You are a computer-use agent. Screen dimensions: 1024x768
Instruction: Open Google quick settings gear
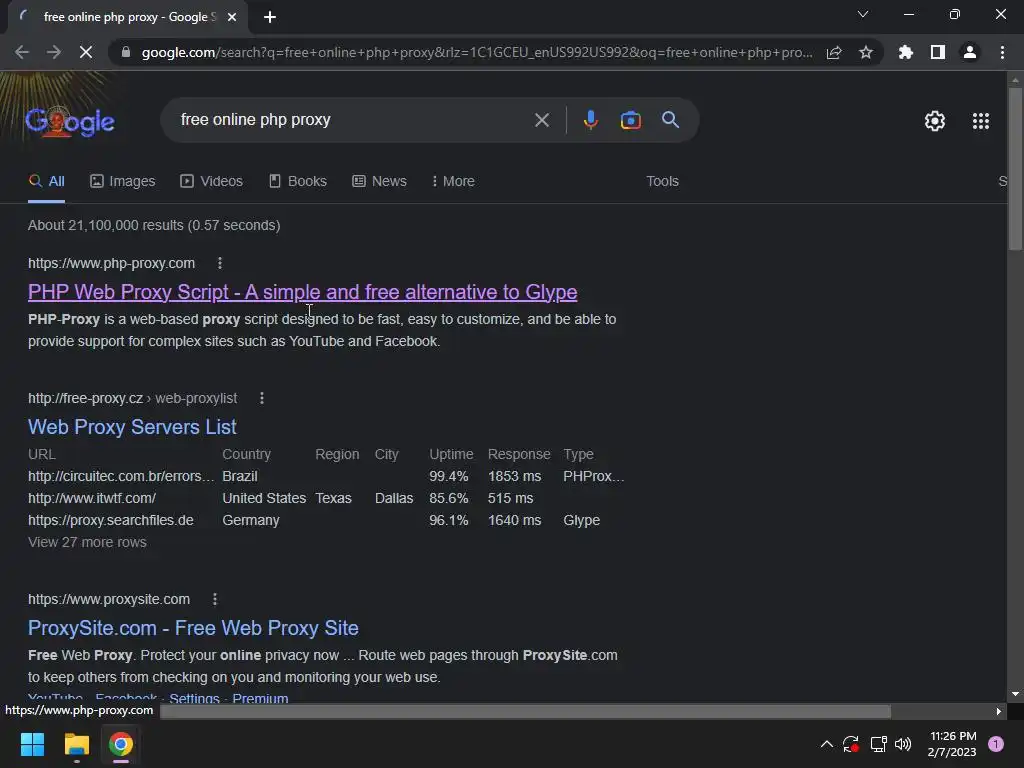(935, 121)
